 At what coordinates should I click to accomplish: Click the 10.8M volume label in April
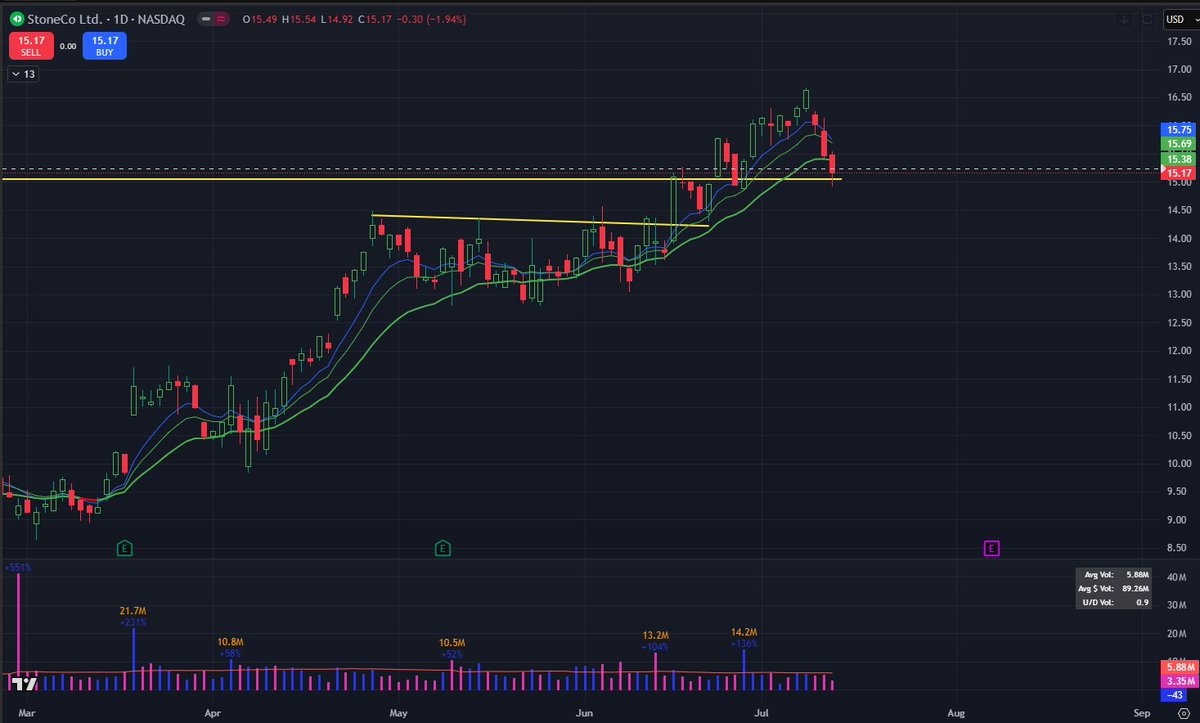[x=231, y=641]
